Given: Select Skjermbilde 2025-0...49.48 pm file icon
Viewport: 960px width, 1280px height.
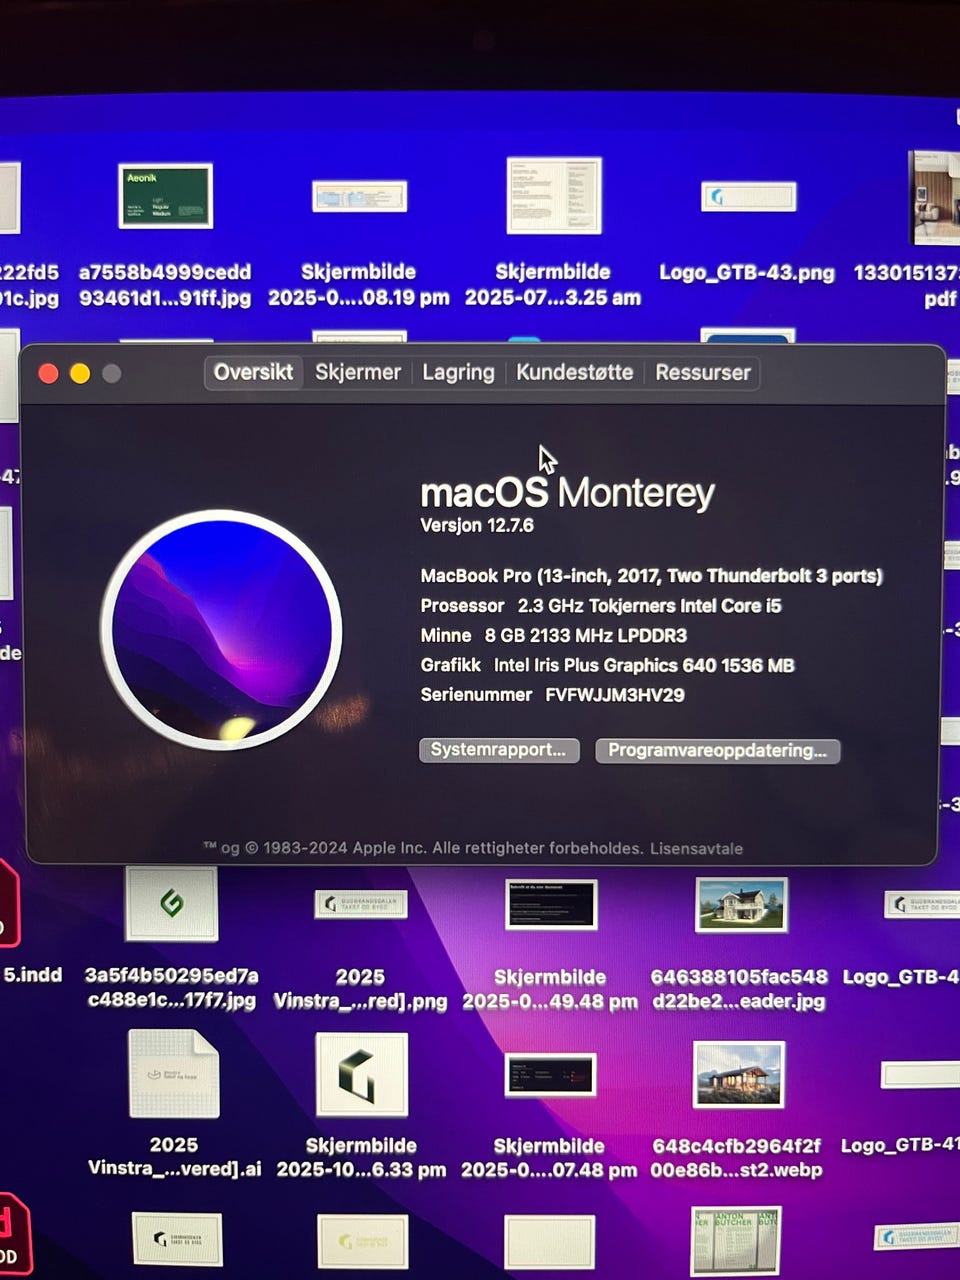Looking at the screenshot, I should click(551, 904).
